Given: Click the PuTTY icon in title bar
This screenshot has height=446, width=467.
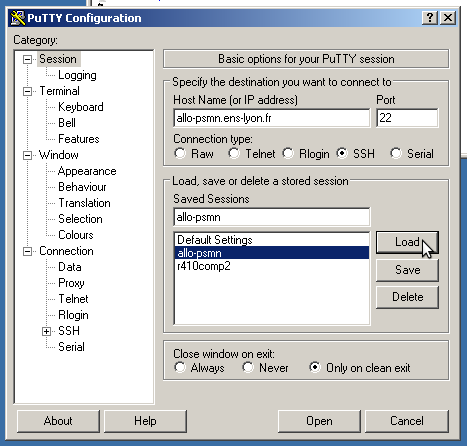Looking at the screenshot, I should click(18, 18).
